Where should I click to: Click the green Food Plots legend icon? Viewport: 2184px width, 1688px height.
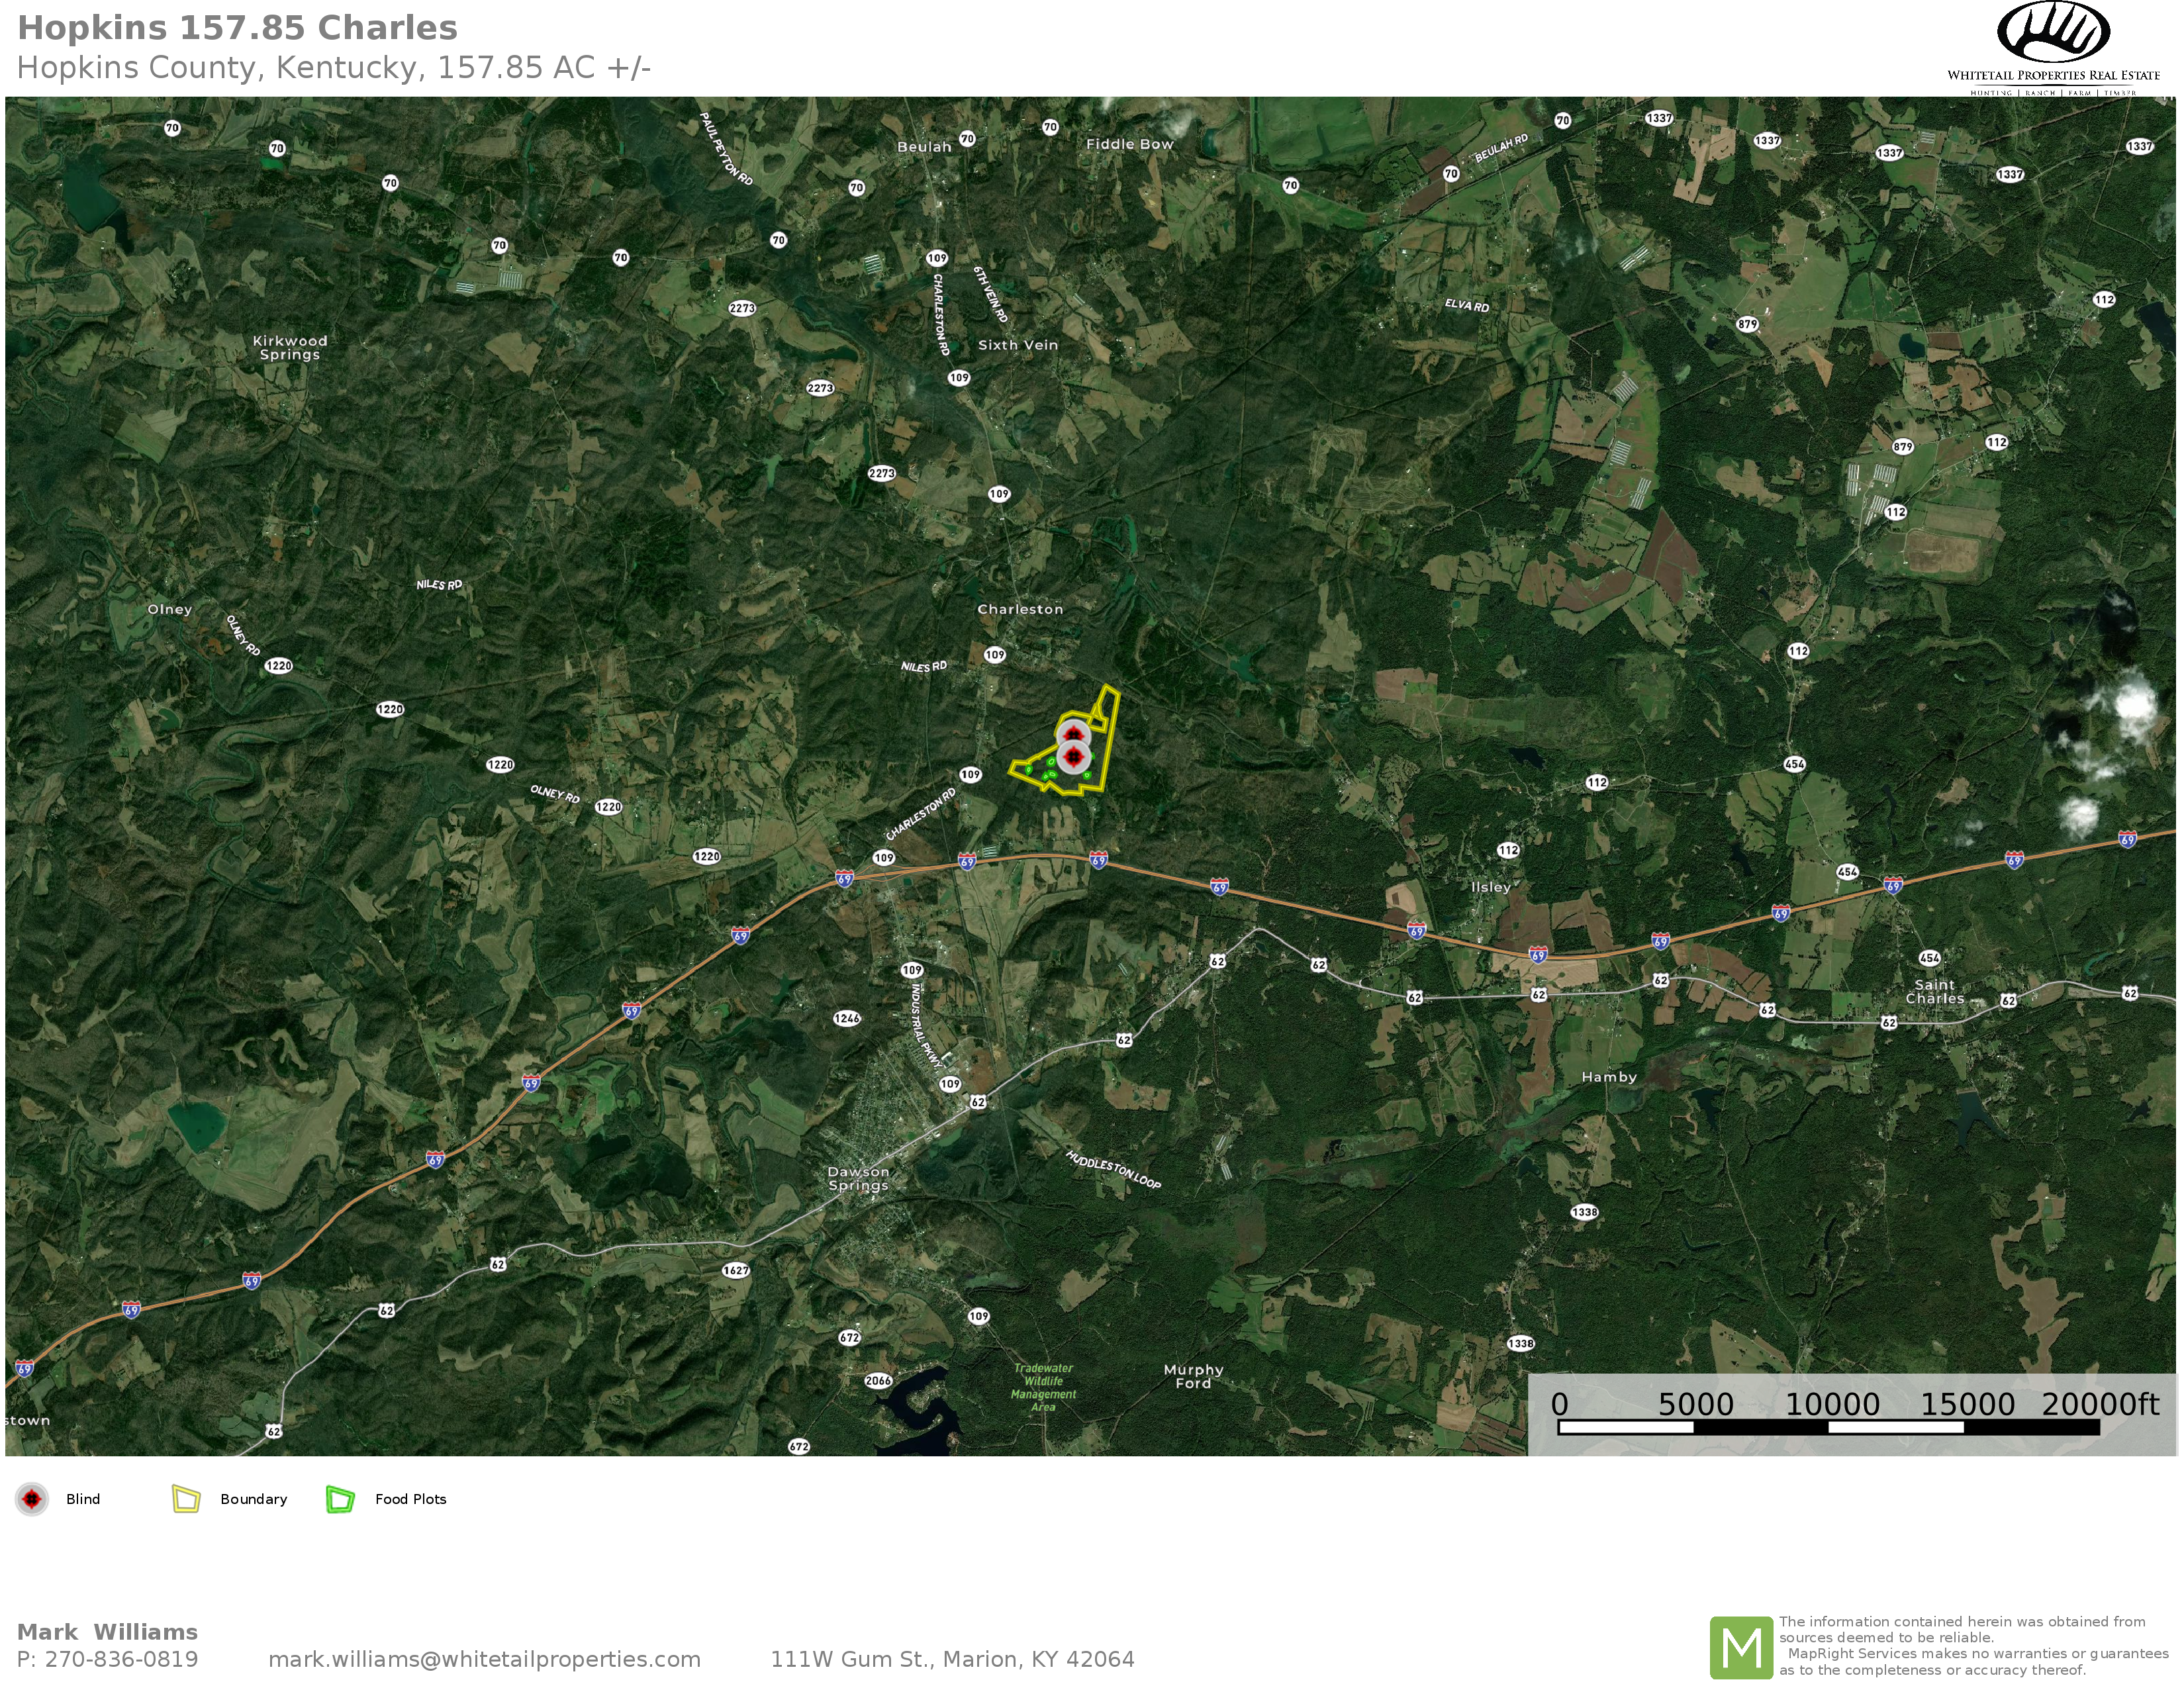[341, 1499]
